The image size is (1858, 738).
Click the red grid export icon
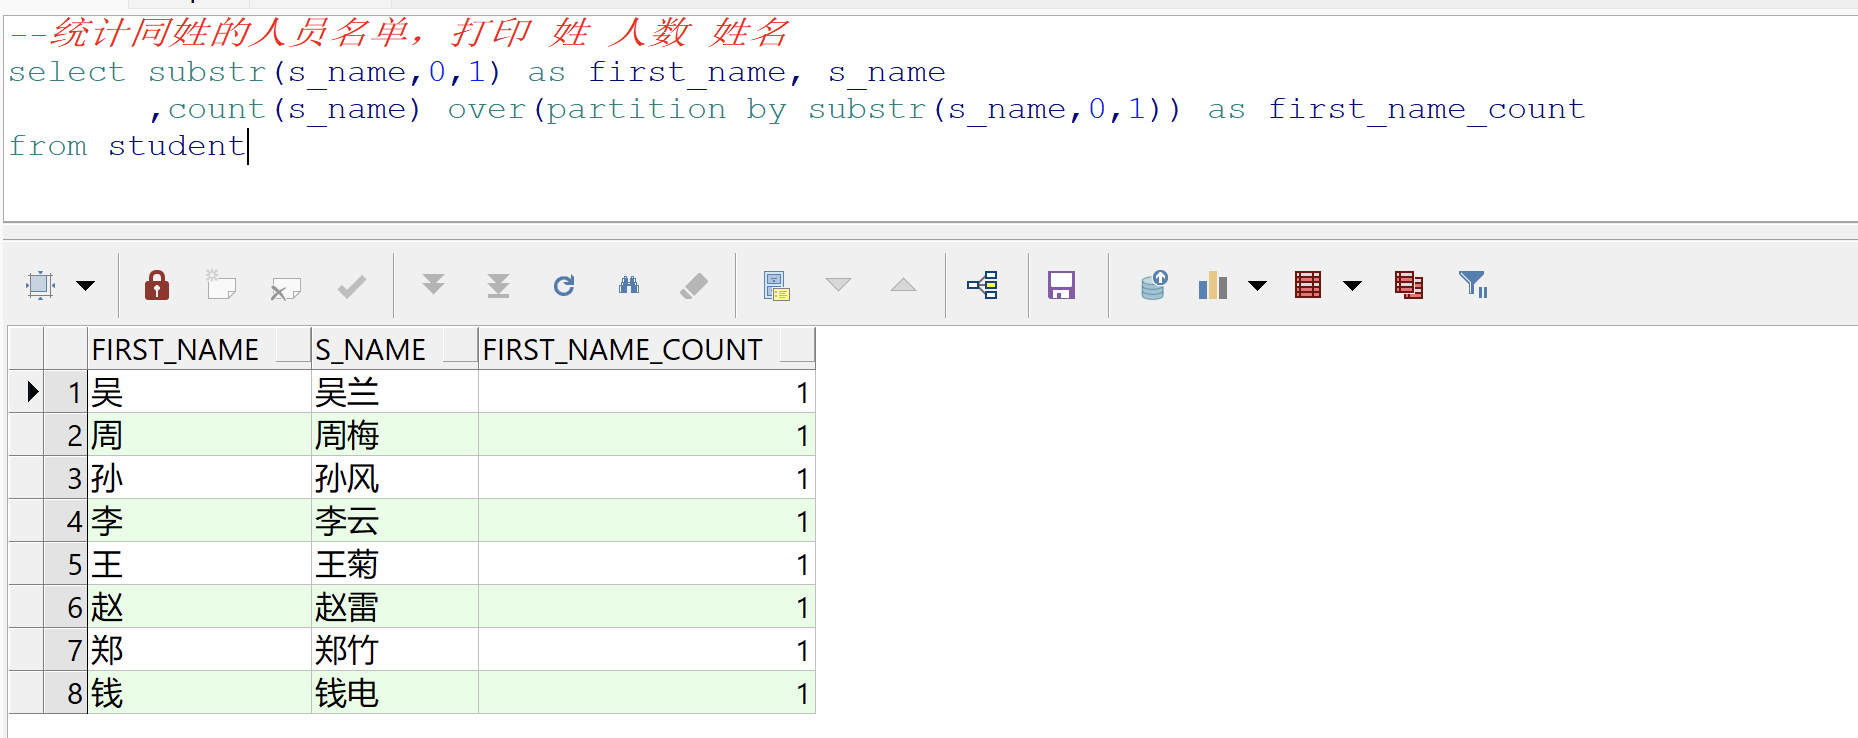tap(1308, 285)
